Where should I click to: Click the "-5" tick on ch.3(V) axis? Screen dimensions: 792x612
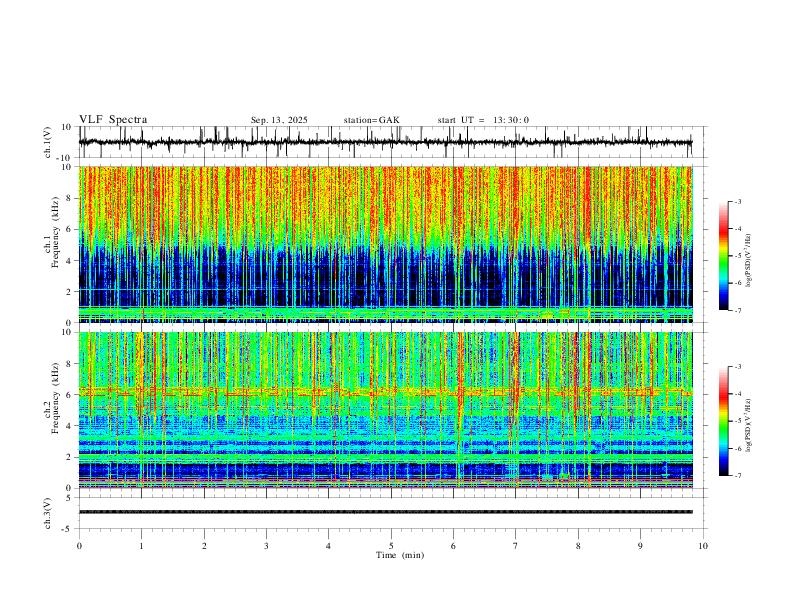point(68,529)
